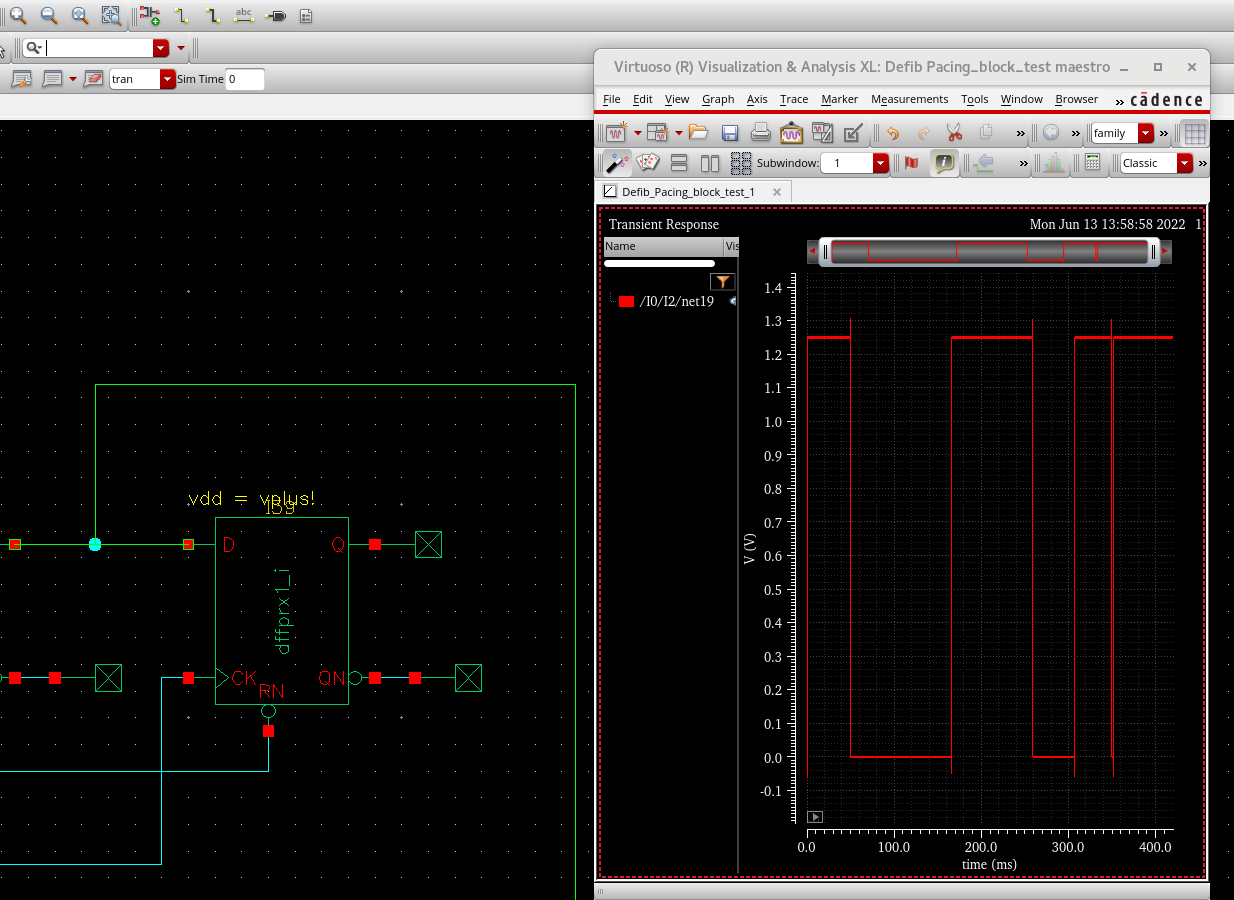The image size is (1234, 900).
Task: Click the annotation comment balloon icon
Action: (x=52, y=79)
